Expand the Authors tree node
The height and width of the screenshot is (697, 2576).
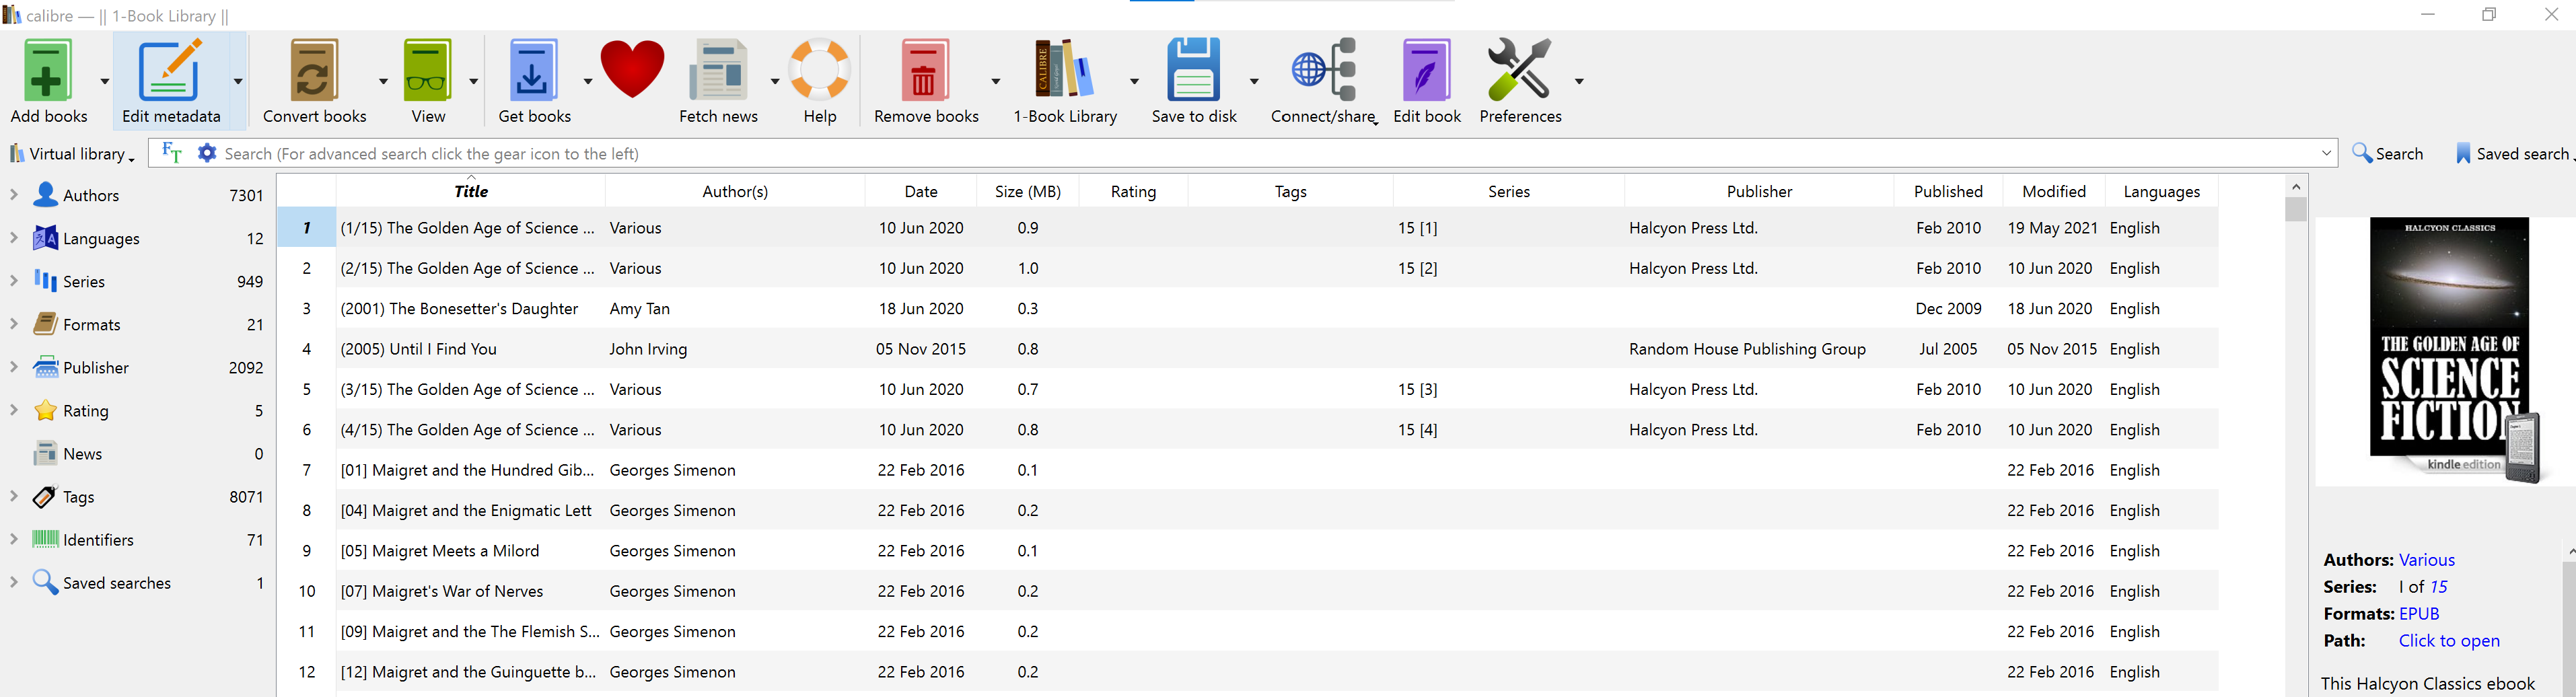click(14, 194)
